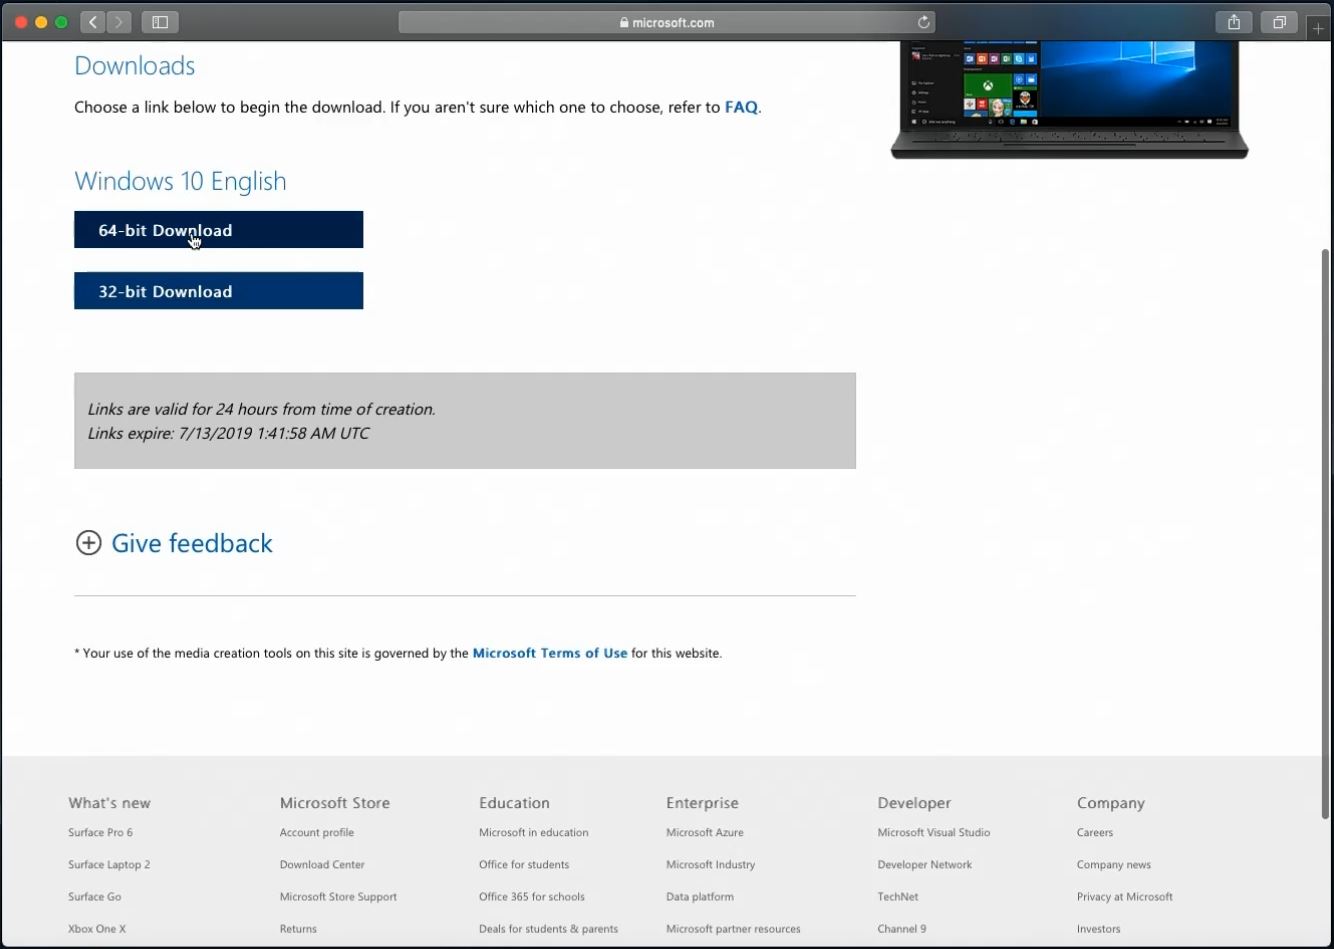Toggle the Safari sidebar
This screenshot has width=1334, height=949.
coord(160,22)
